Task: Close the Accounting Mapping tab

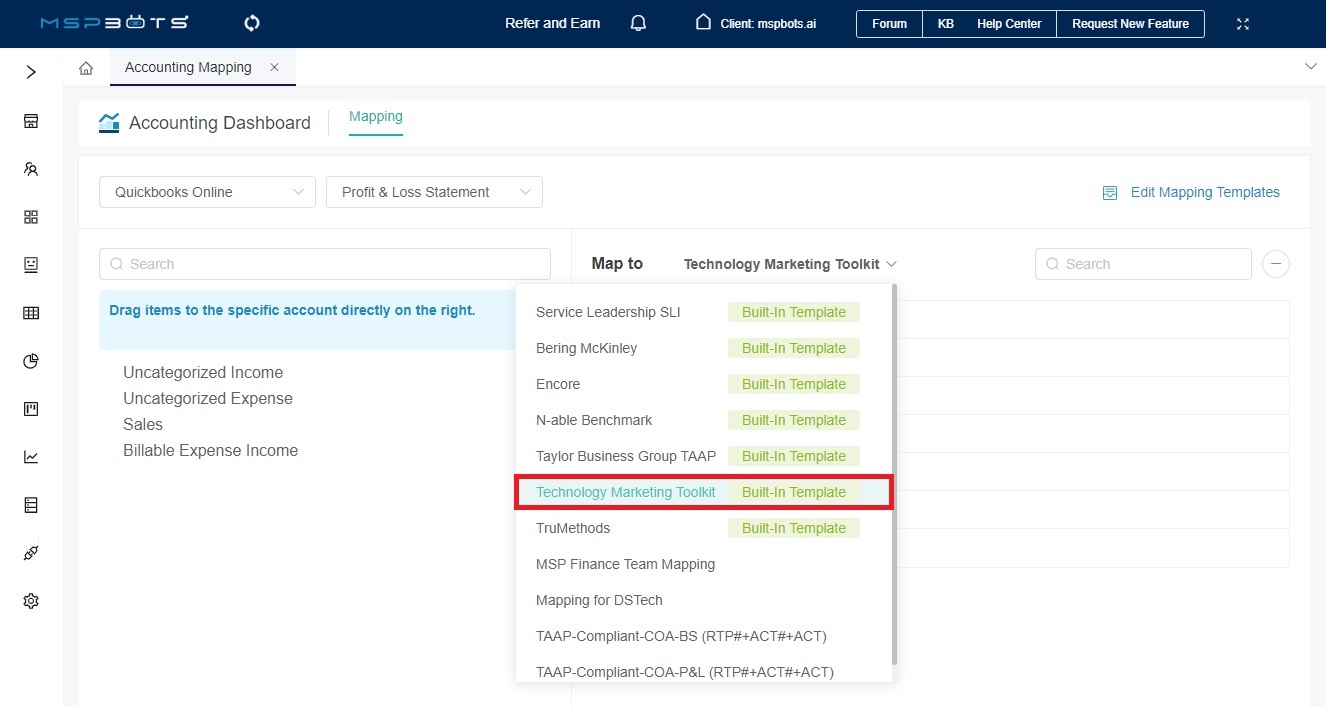Action: click(274, 67)
